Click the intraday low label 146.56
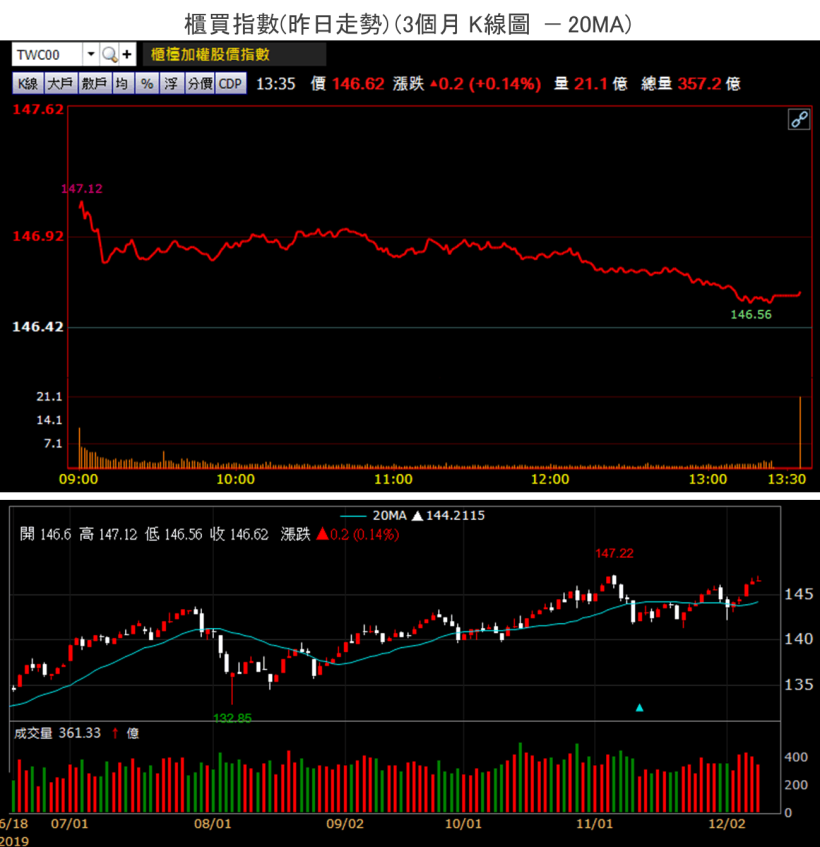820x847 pixels. pos(751,314)
